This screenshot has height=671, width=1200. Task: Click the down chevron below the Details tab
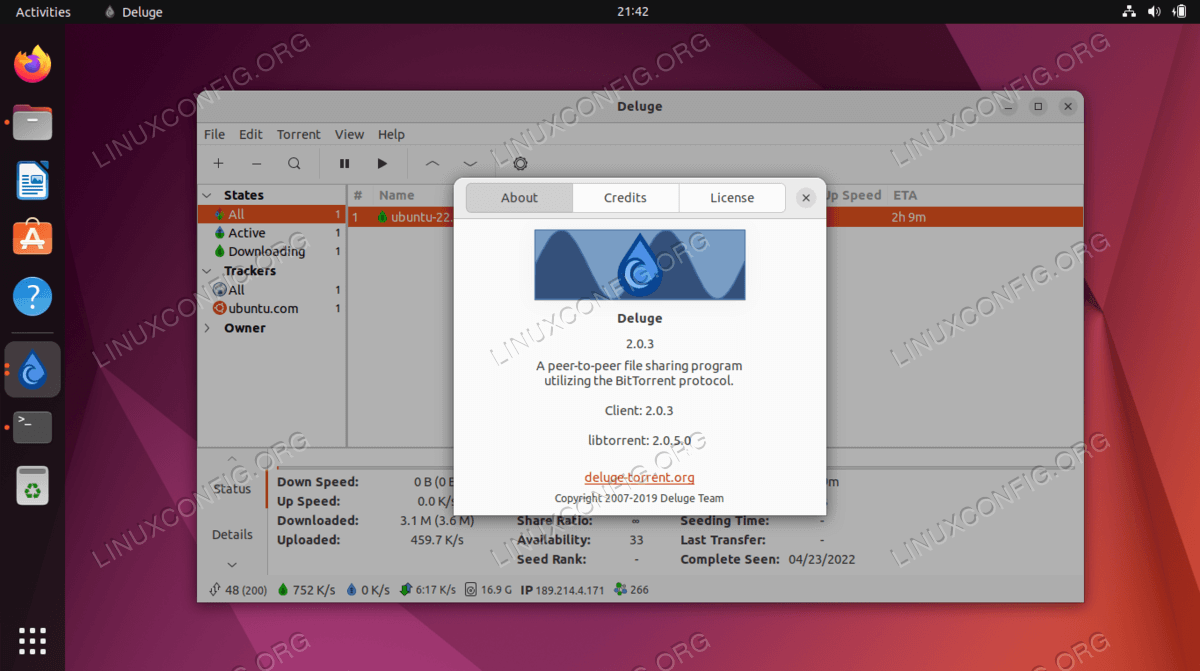232,565
